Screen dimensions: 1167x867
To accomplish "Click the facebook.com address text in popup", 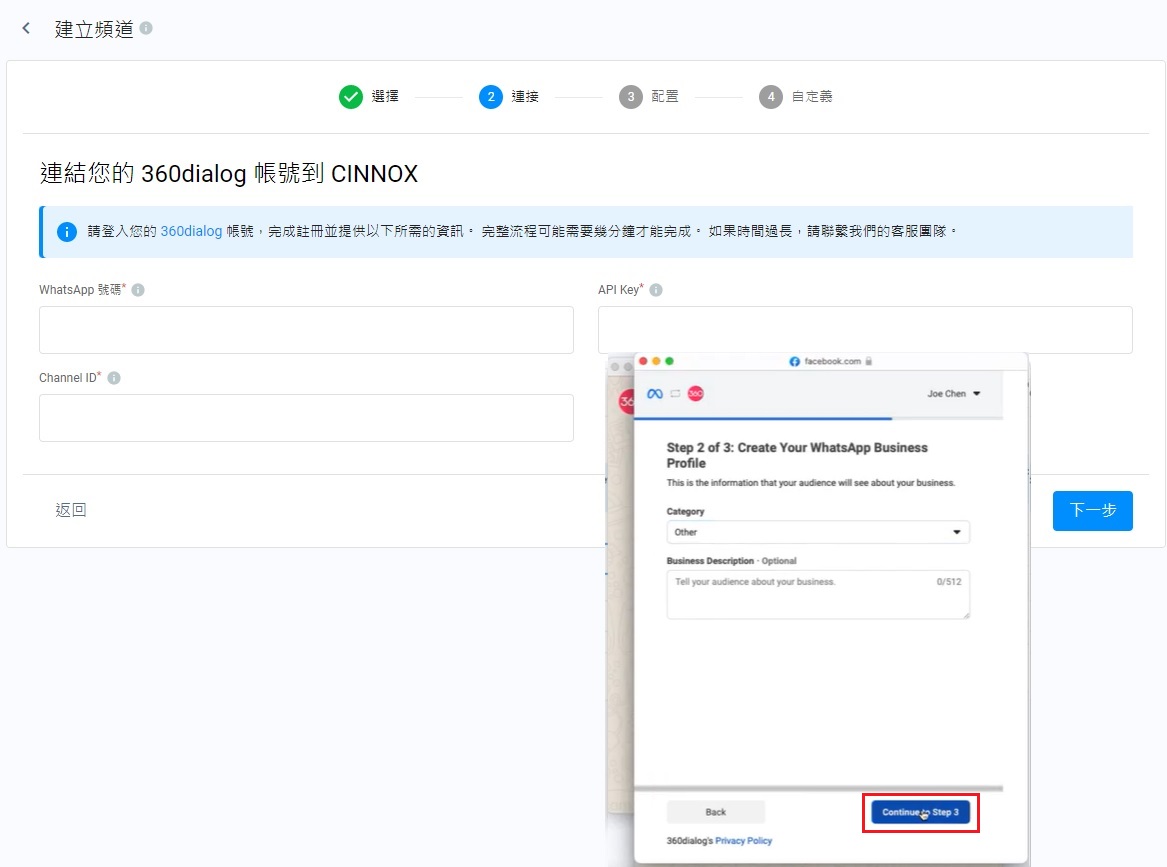I will coord(832,362).
